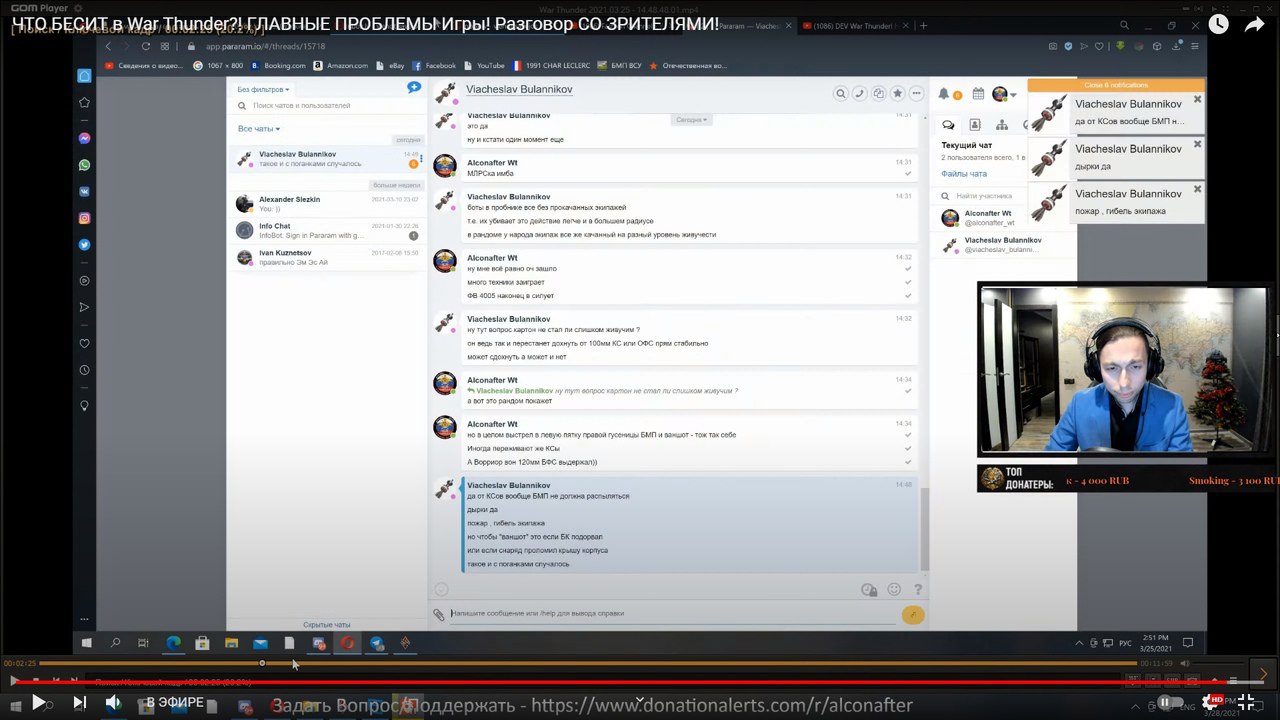
Task: Dismiss the 'дырки да' notification
Action: click(x=1197, y=144)
